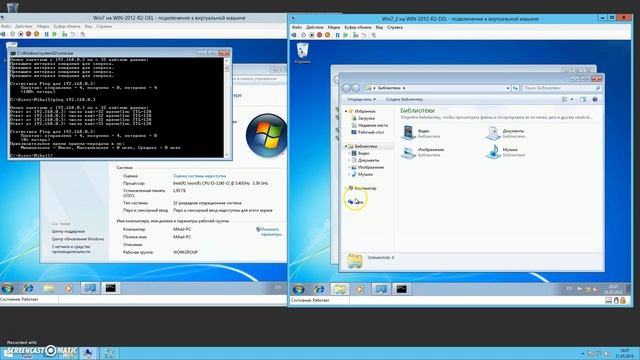Open Вид menu in Win7_2 window
Viewport: 640px width, 360px height.
click(x=380, y=27)
